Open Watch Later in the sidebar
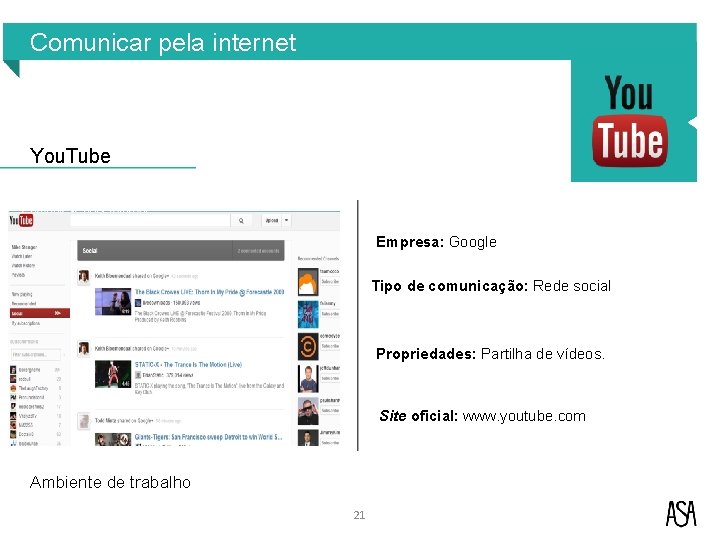The image size is (720, 540). point(22,256)
